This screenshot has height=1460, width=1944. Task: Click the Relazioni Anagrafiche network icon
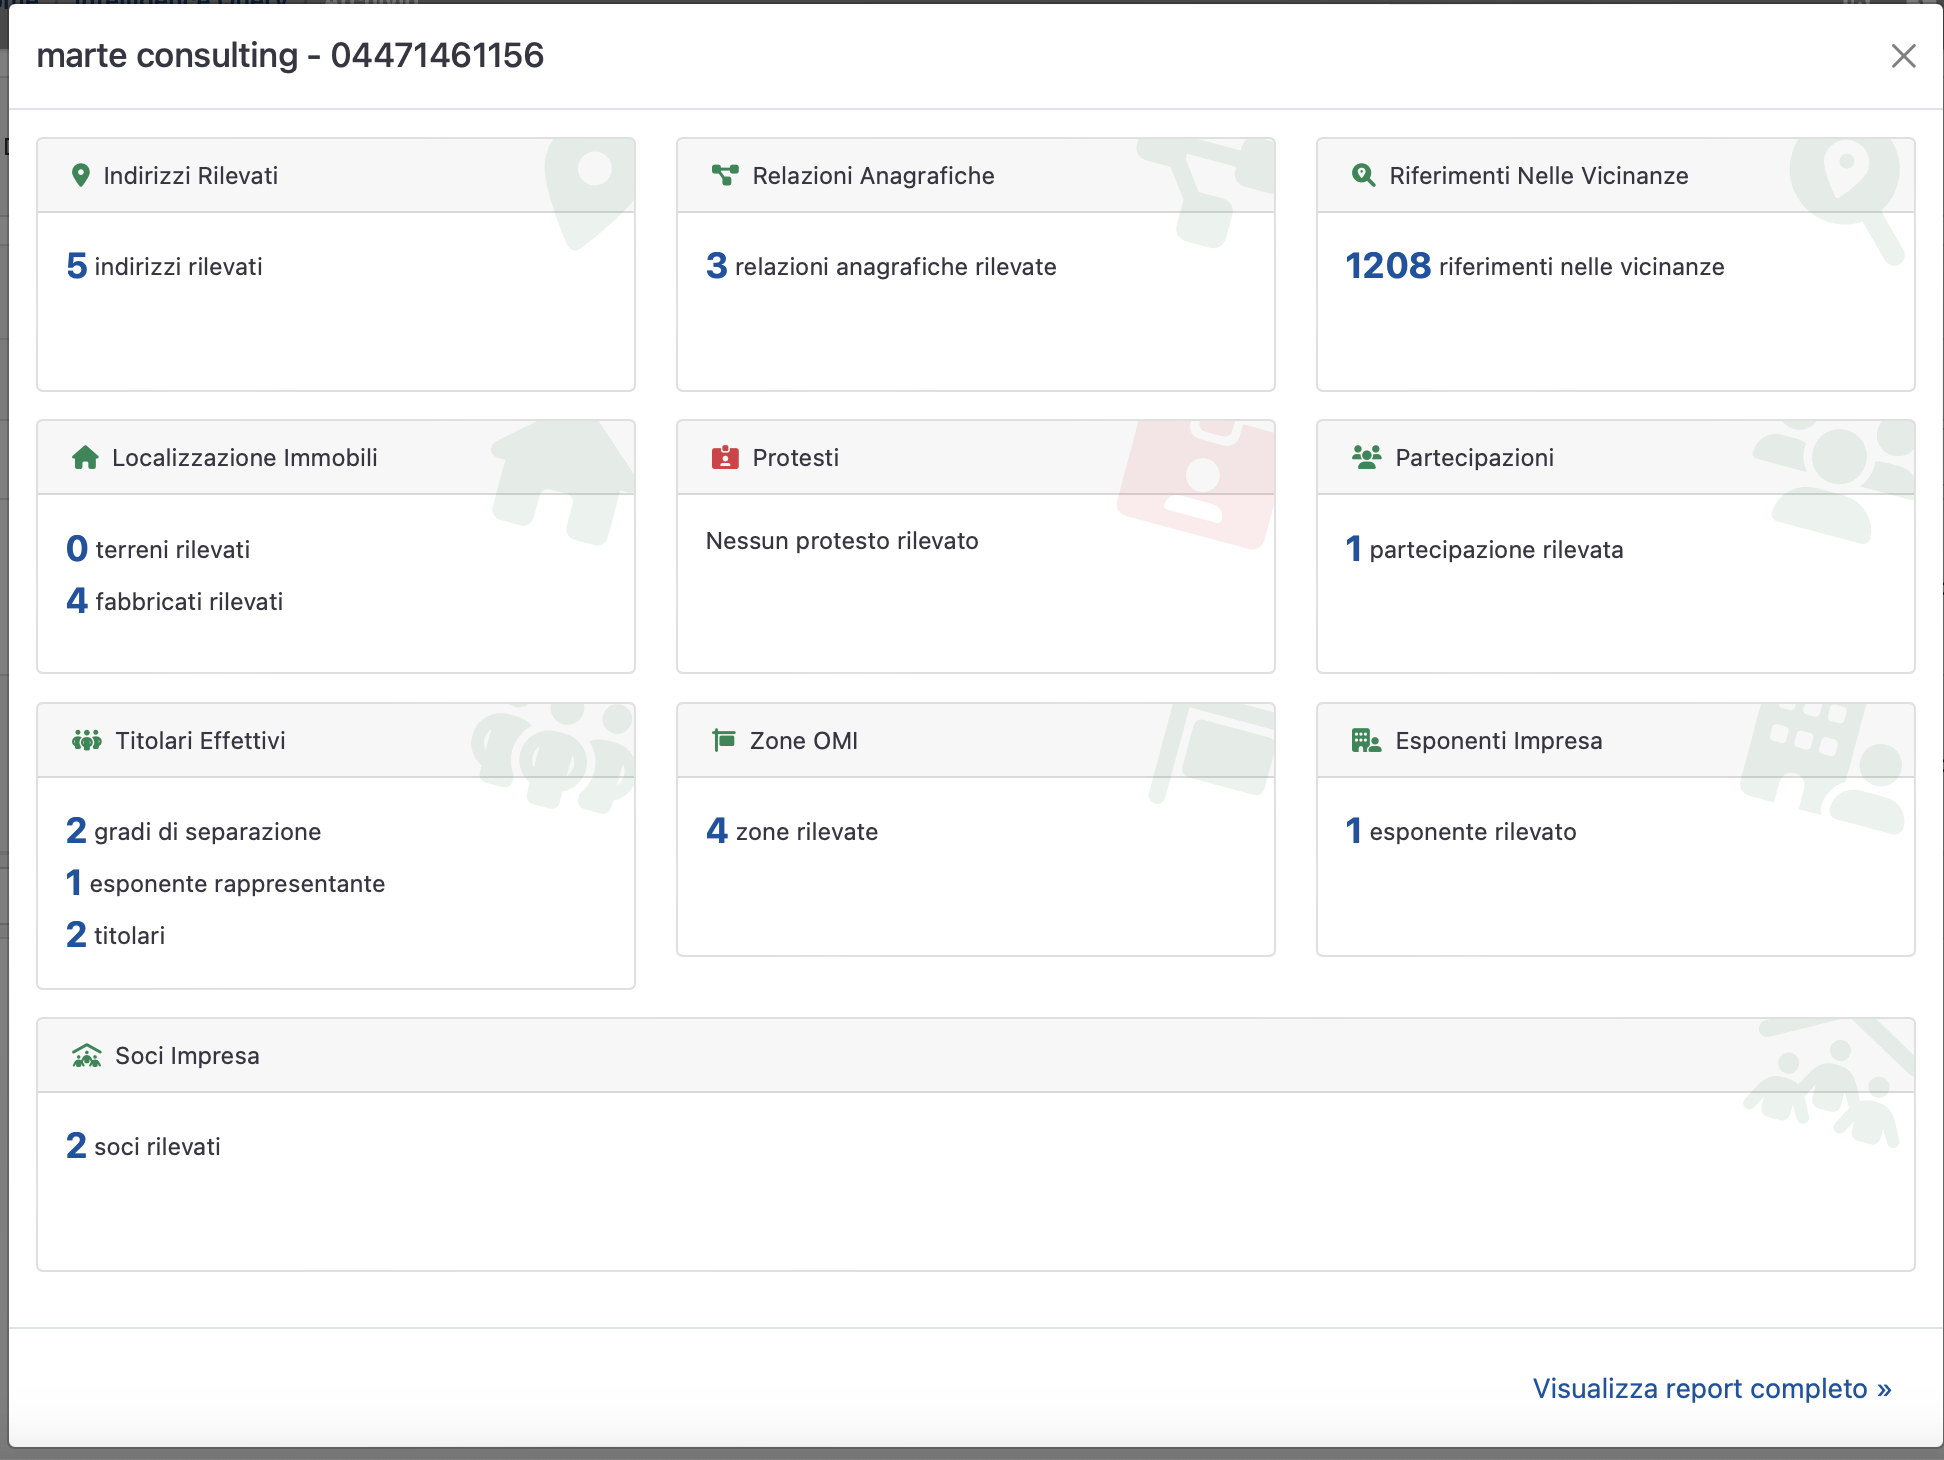725,176
